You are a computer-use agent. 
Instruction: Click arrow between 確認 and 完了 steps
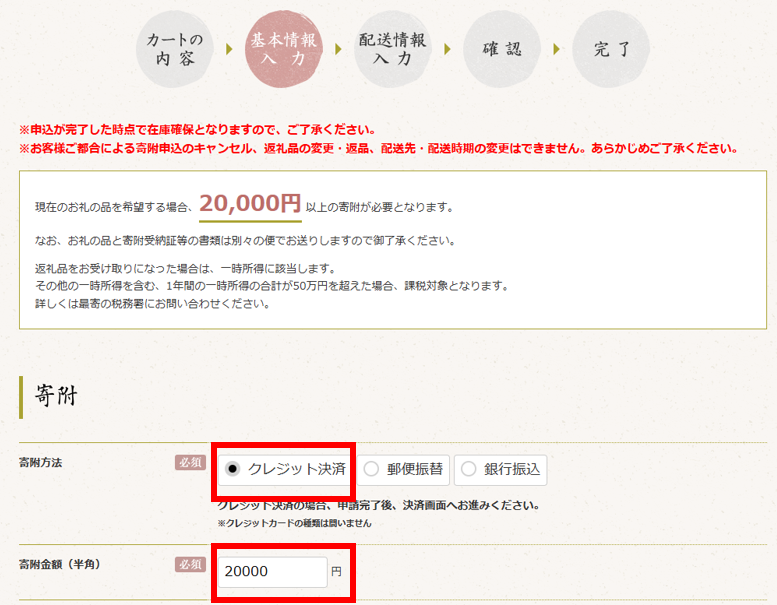(557, 49)
